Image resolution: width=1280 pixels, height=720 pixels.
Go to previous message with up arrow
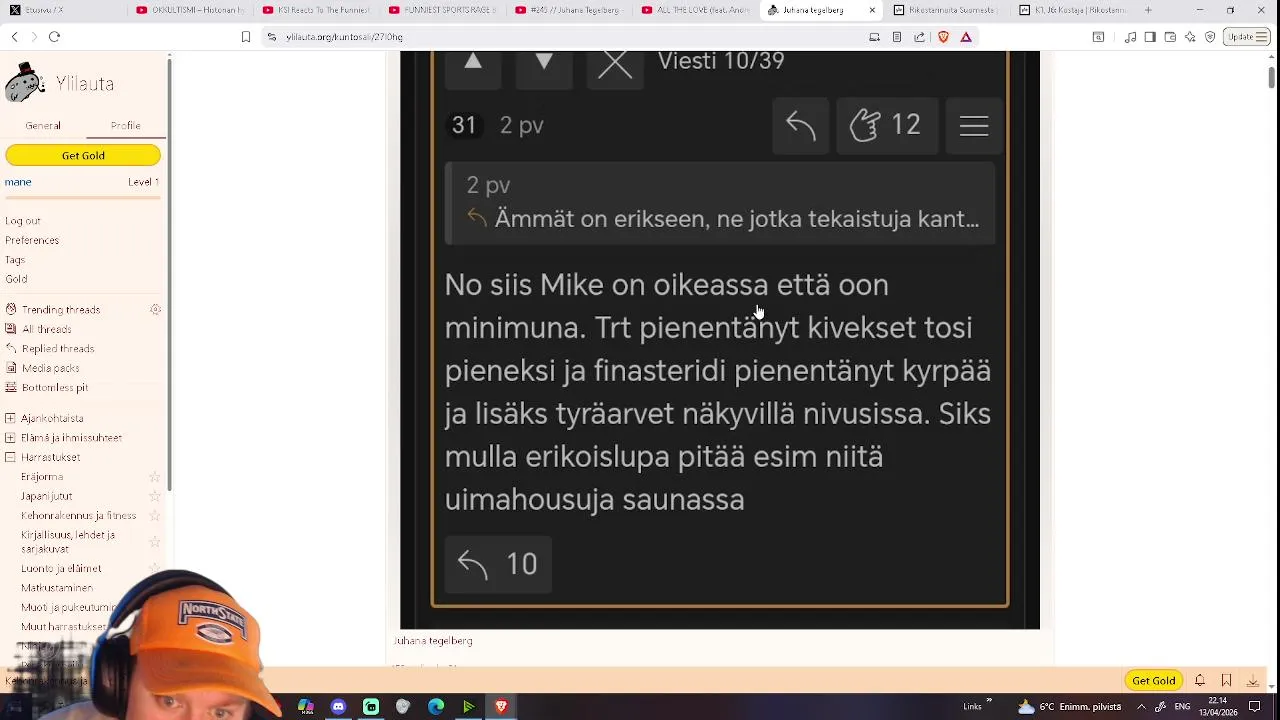pyautogui.click(x=473, y=64)
